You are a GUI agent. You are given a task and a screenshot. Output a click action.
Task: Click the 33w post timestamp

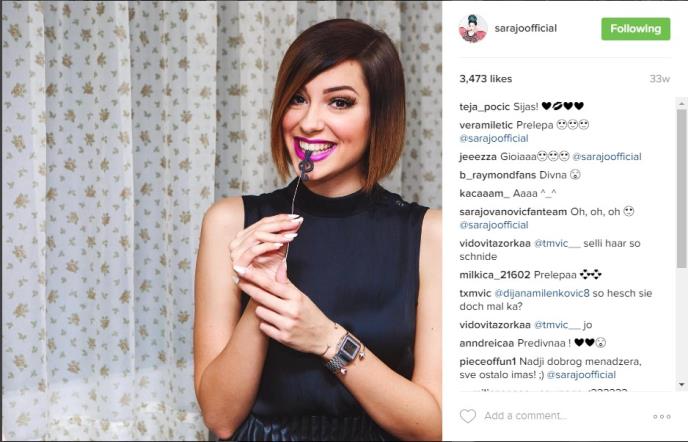659,79
